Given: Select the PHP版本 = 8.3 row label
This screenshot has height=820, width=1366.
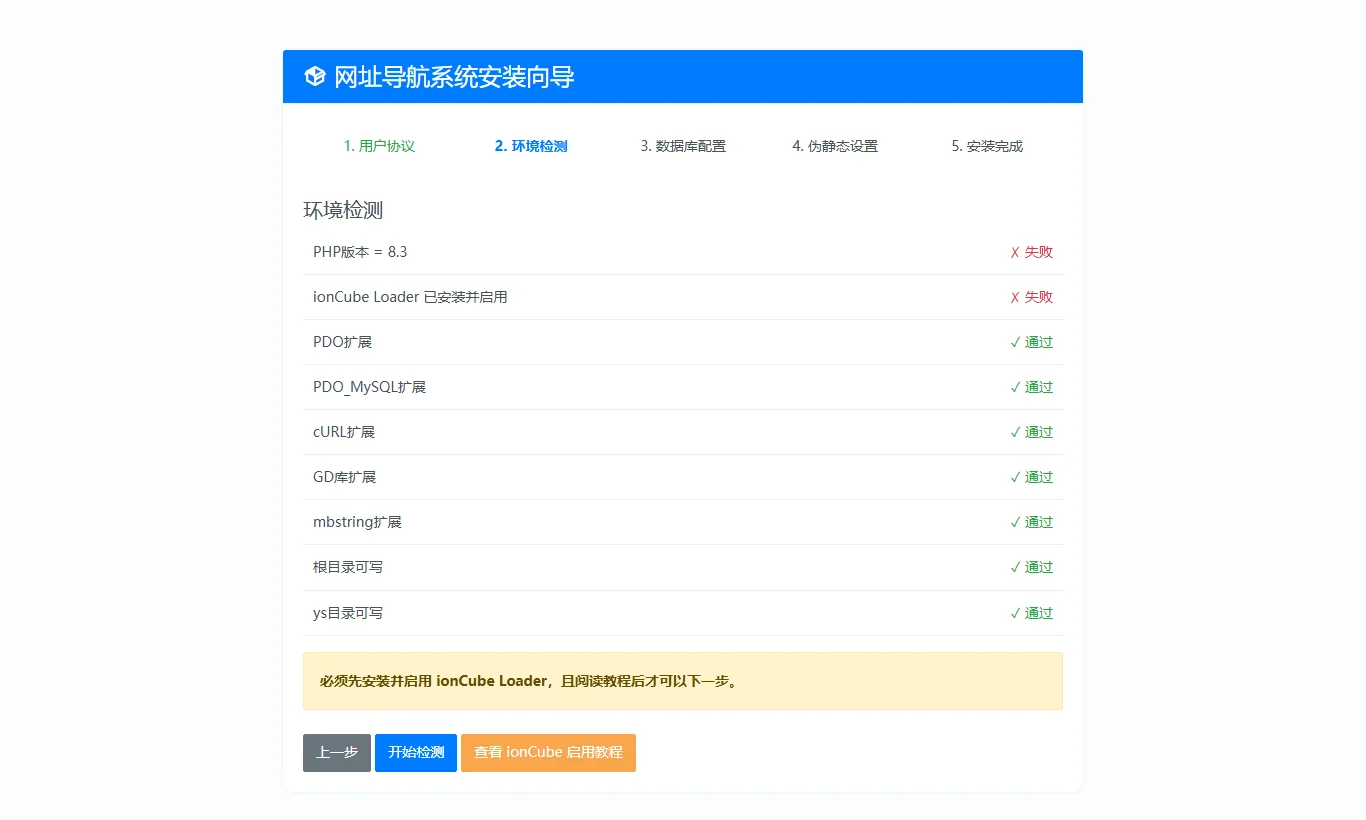Looking at the screenshot, I should pyautogui.click(x=360, y=252).
